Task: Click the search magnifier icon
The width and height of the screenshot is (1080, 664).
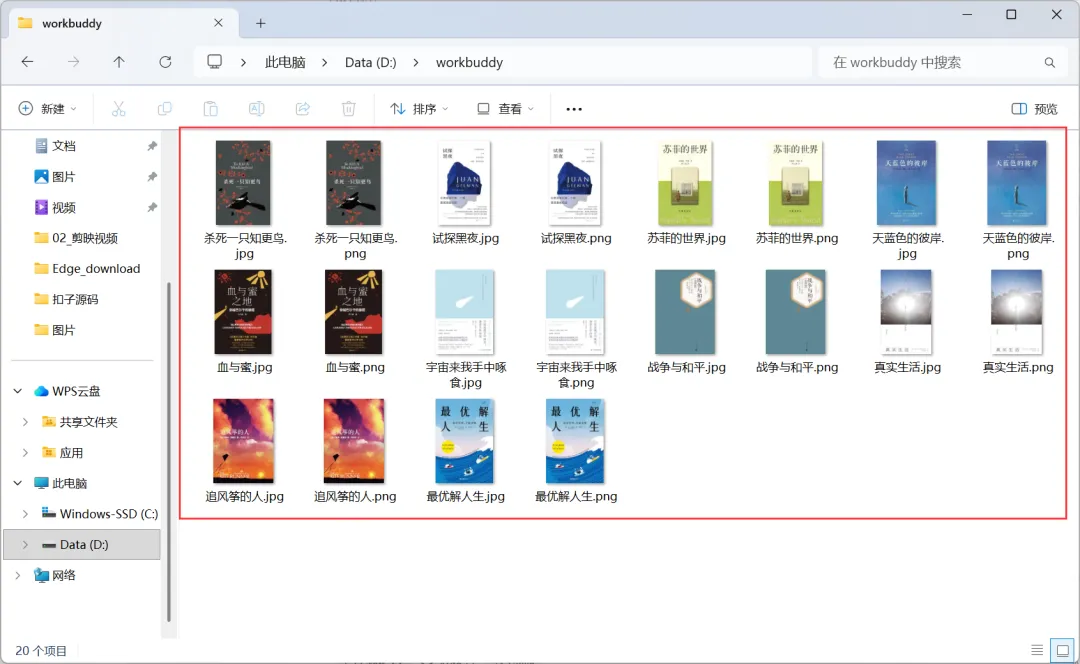Action: [1050, 63]
